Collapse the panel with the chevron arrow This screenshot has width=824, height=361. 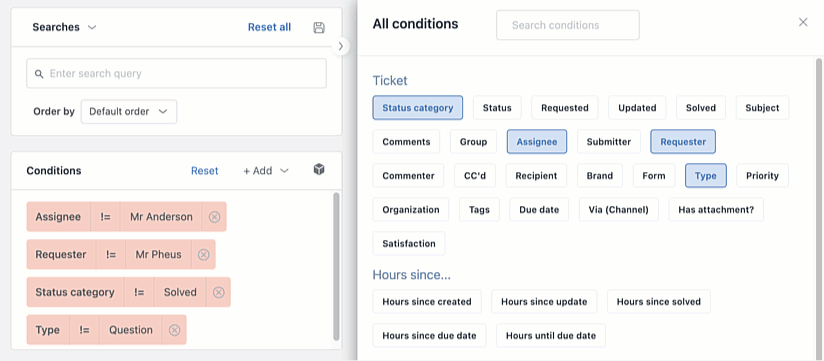[341, 46]
